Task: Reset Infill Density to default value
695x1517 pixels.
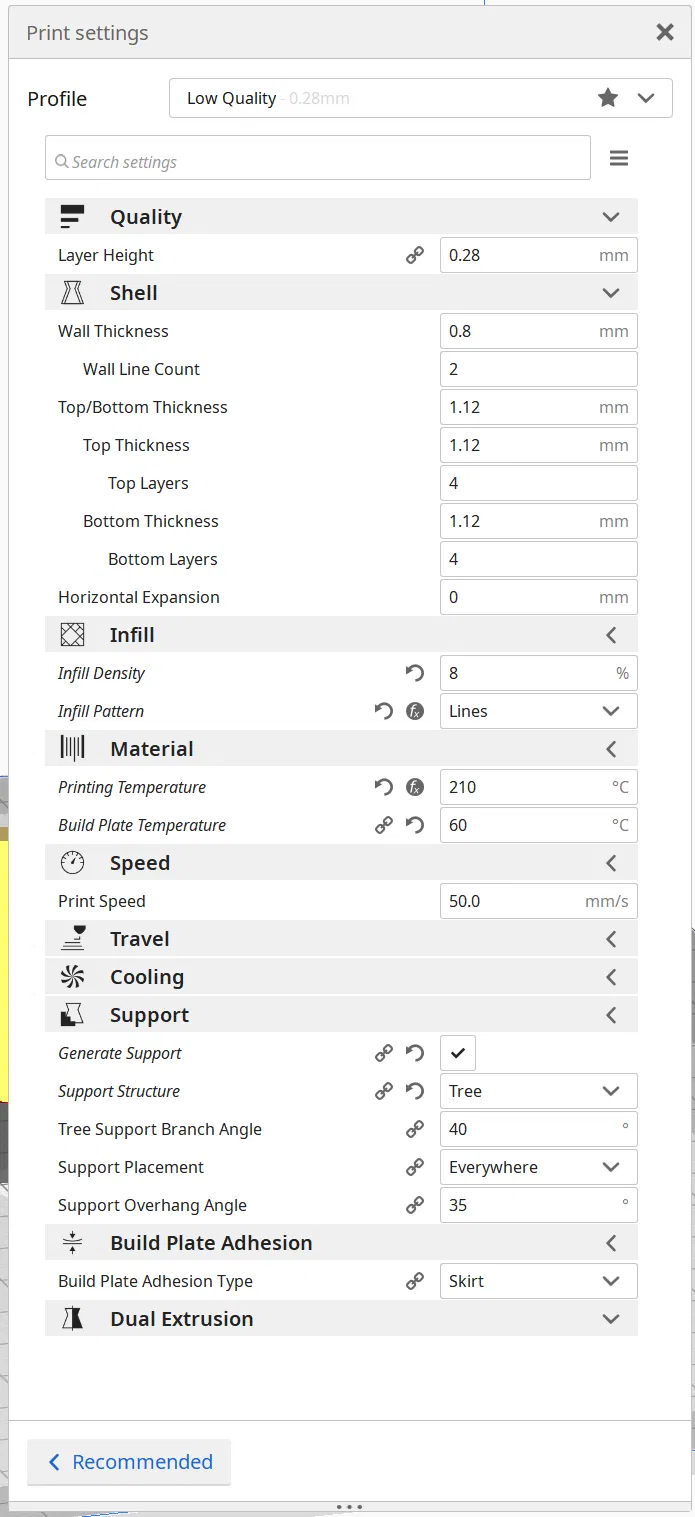Action: (x=415, y=673)
